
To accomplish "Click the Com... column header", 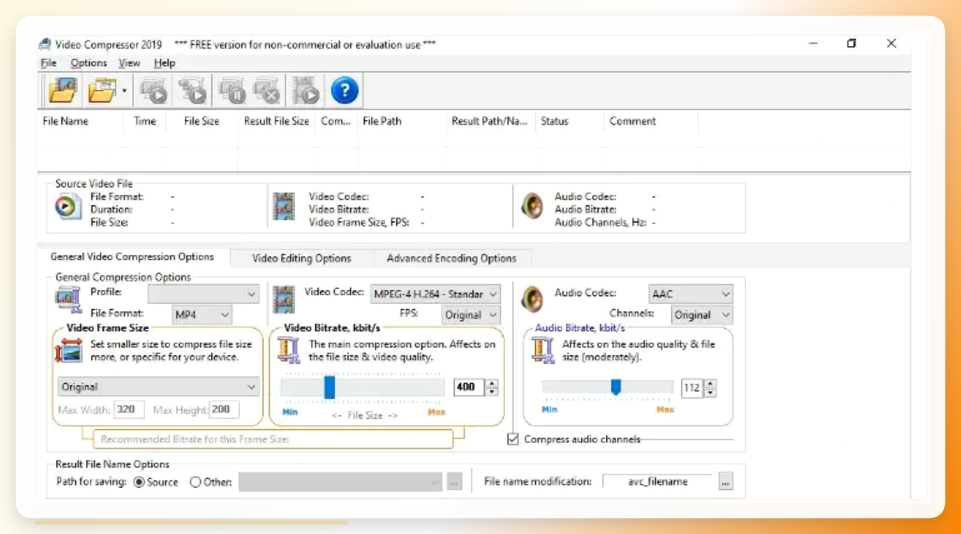I will 336,121.
